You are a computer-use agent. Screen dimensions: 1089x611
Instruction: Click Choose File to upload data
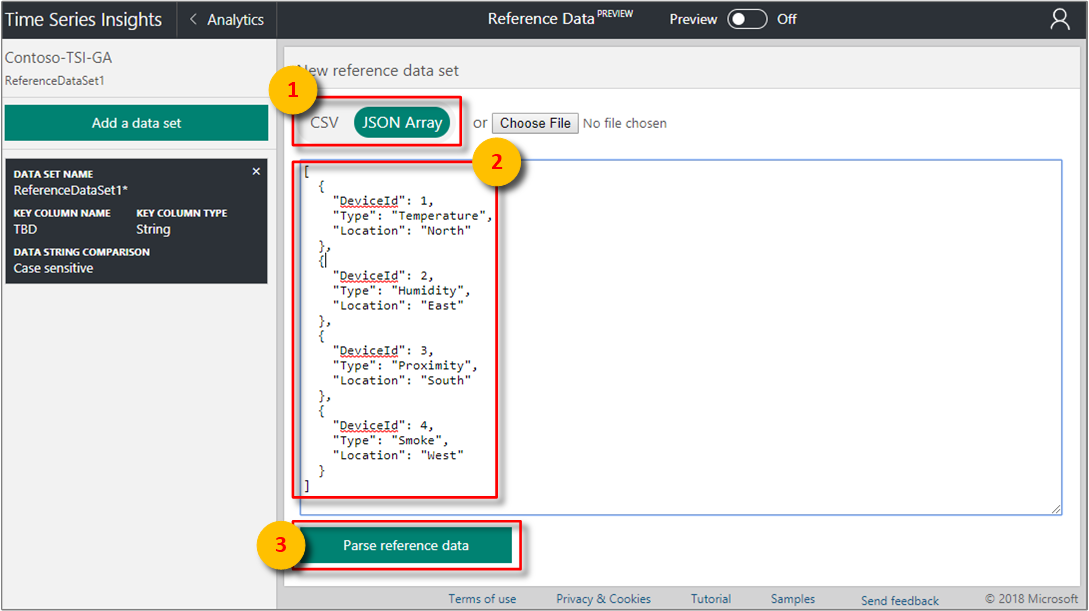click(535, 122)
